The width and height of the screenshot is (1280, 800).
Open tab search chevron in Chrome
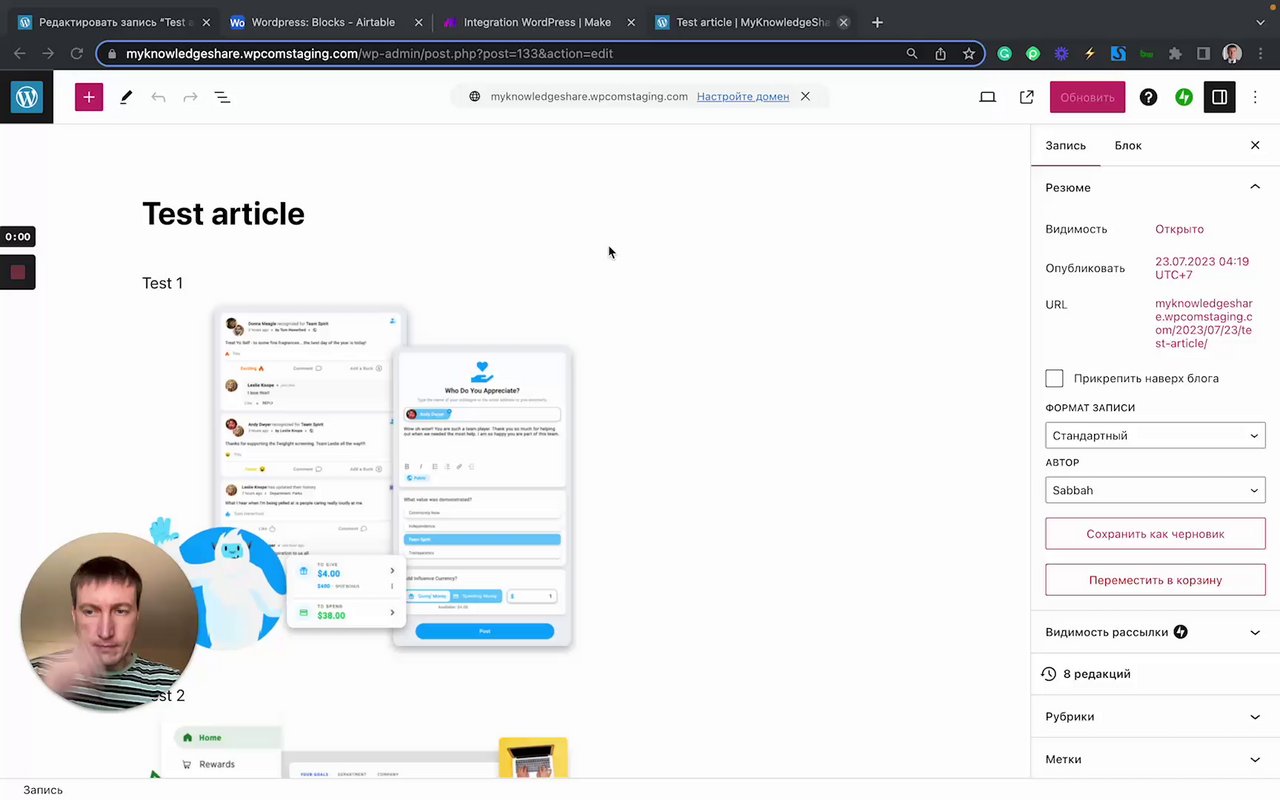point(1259,22)
